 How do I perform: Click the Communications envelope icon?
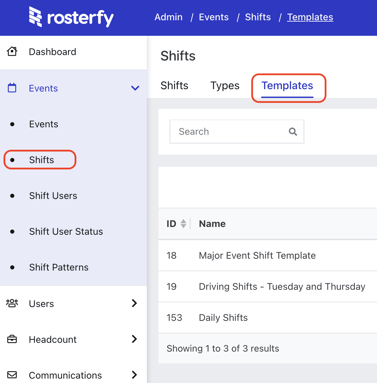(x=12, y=375)
